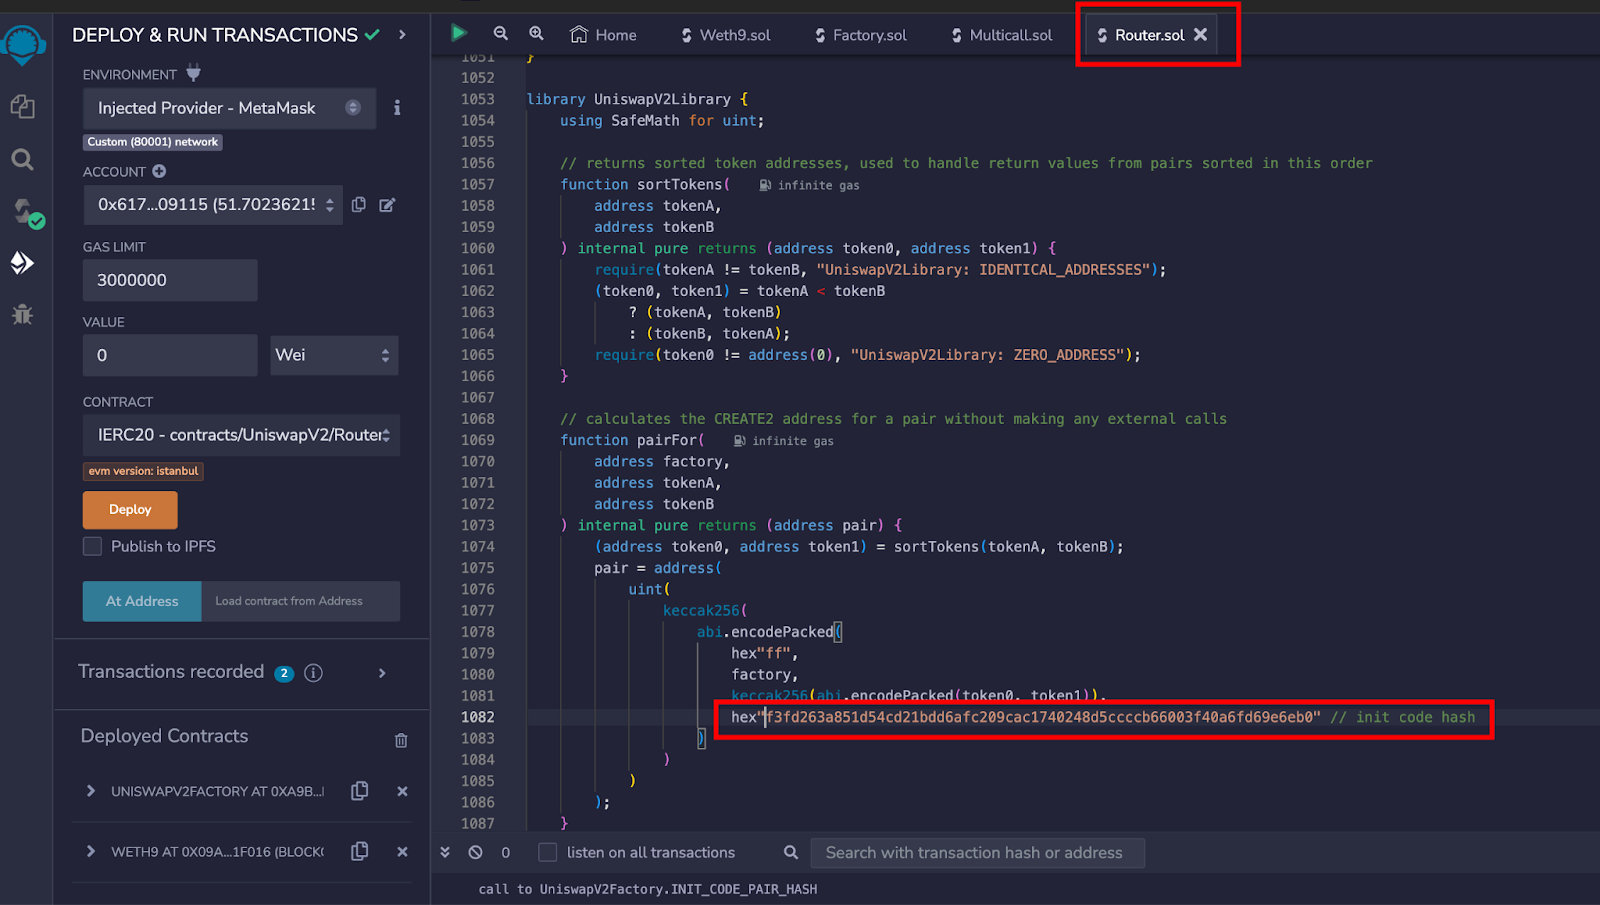Open the Search in files sidebar icon
Viewport: 1600px width, 905px height.
point(23,159)
